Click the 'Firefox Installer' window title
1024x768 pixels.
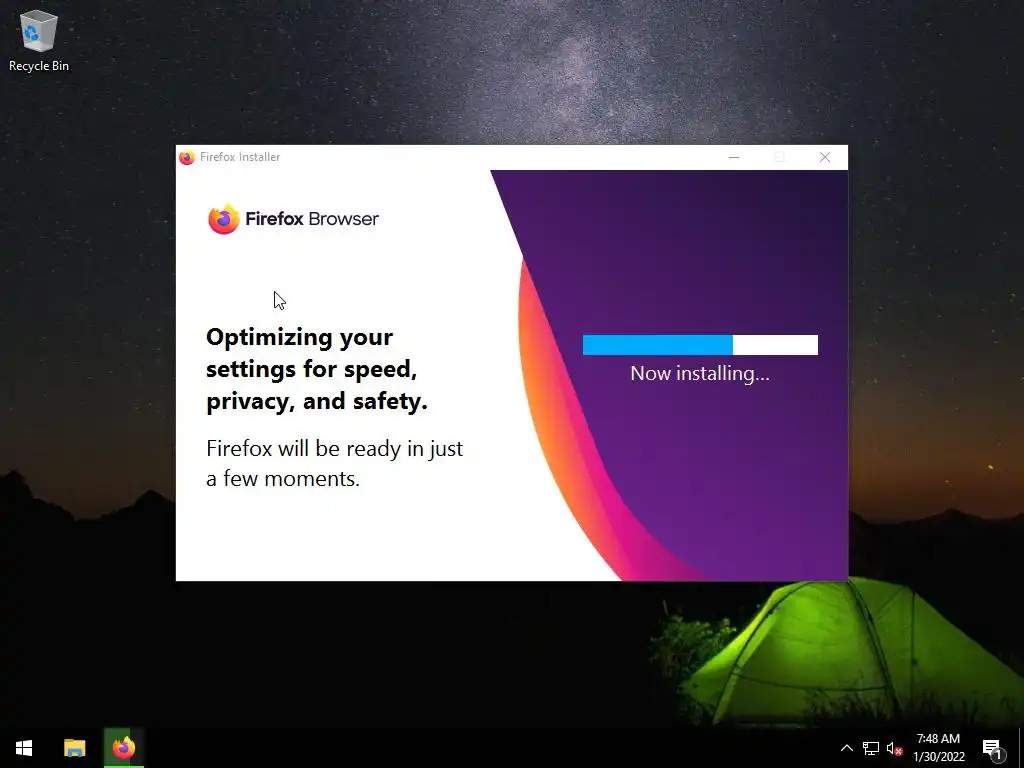pyautogui.click(x=240, y=157)
